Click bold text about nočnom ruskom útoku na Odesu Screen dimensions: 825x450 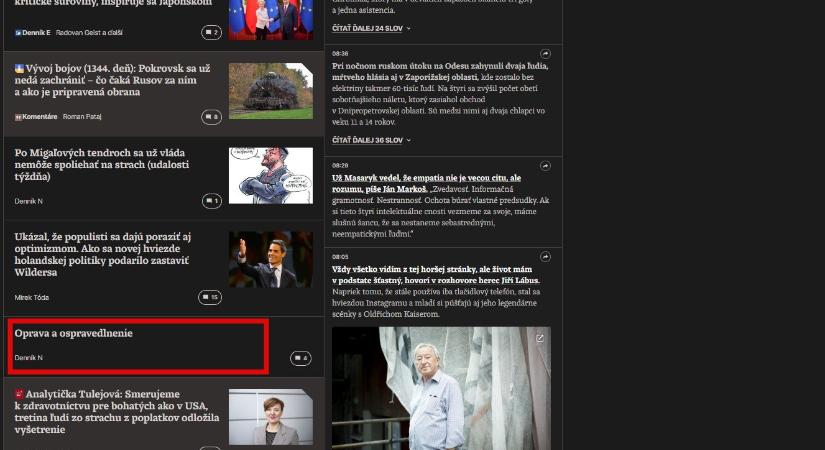(x=440, y=72)
